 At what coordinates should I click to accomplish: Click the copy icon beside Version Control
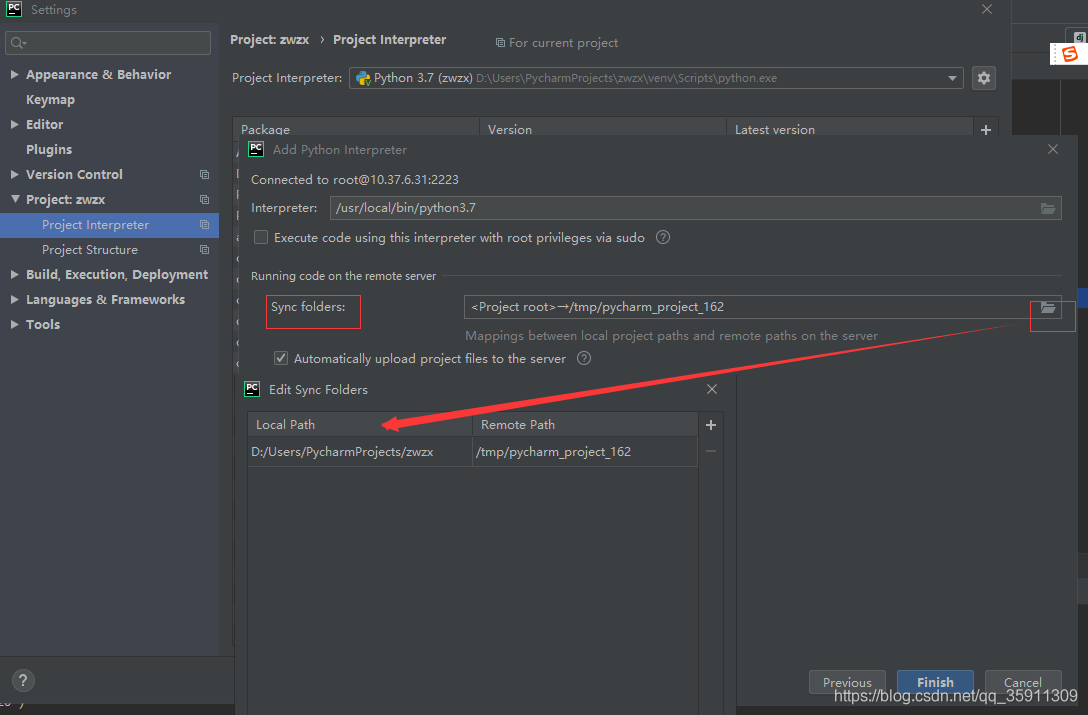[x=204, y=174]
